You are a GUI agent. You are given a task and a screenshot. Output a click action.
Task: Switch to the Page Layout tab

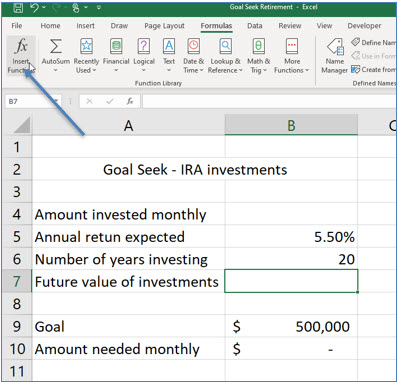point(164,26)
